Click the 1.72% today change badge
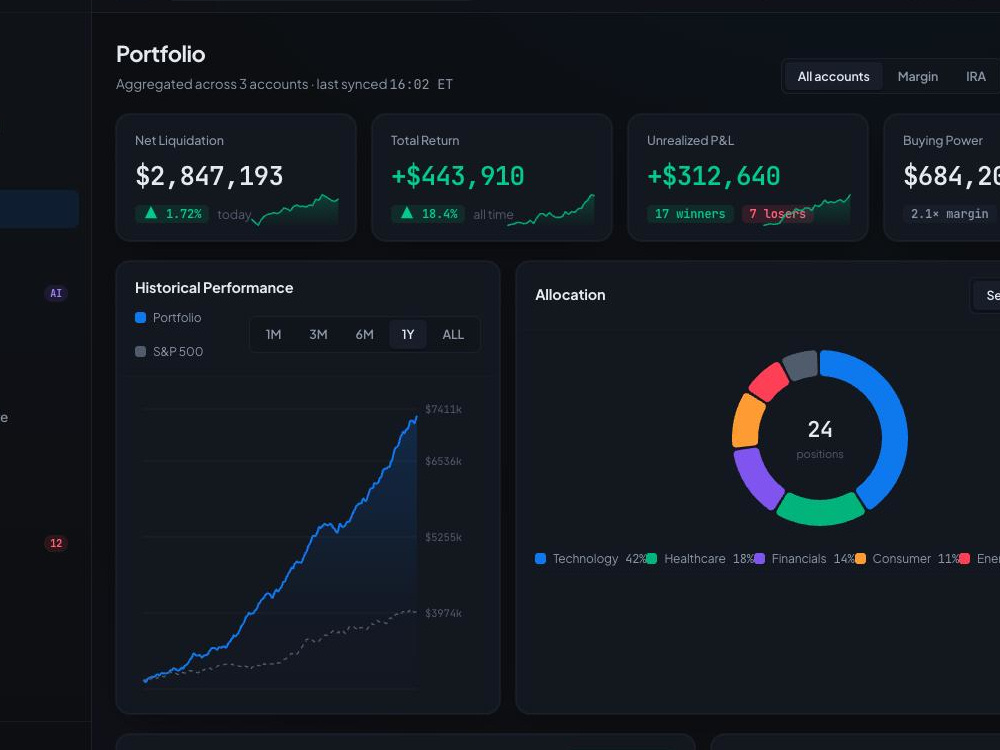Image resolution: width=1000 pixels, height=750 pixels. 172,214
